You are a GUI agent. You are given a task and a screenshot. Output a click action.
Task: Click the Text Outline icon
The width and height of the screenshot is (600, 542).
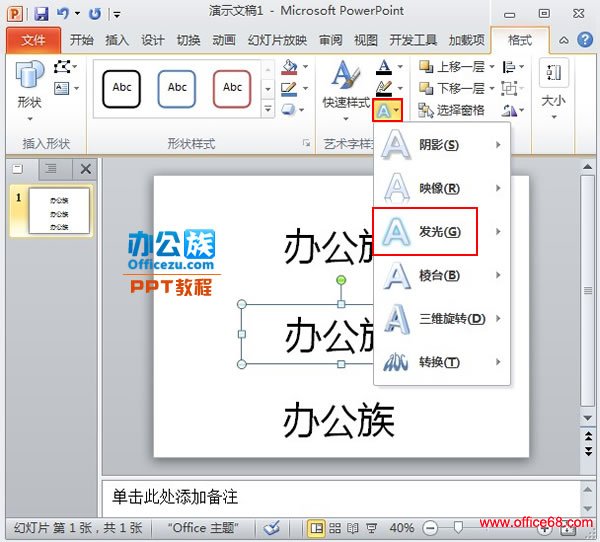point(384,88)
